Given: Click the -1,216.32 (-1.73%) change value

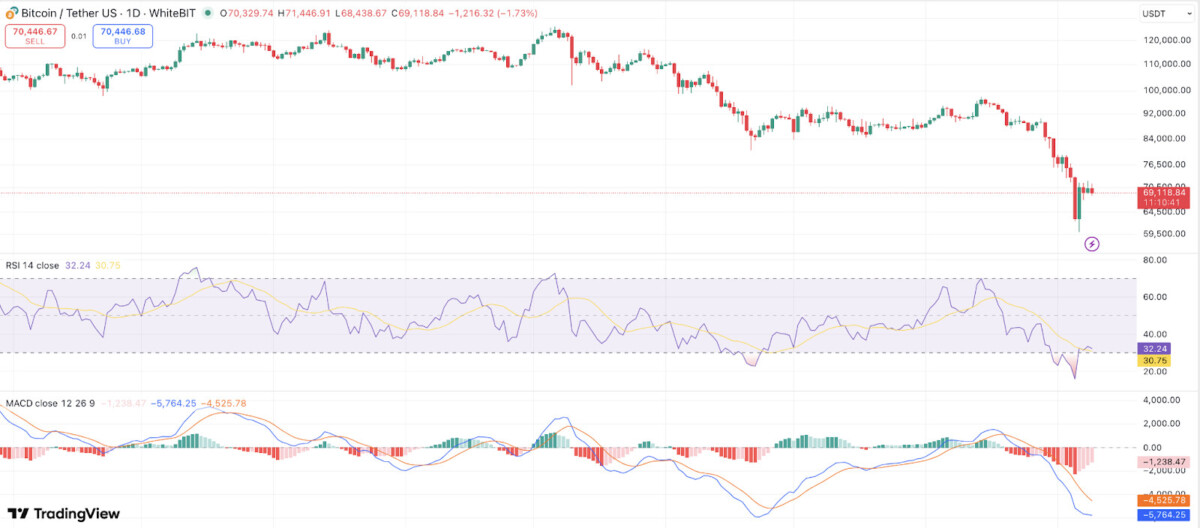Looking at the screenshot, I should (494, 14).
